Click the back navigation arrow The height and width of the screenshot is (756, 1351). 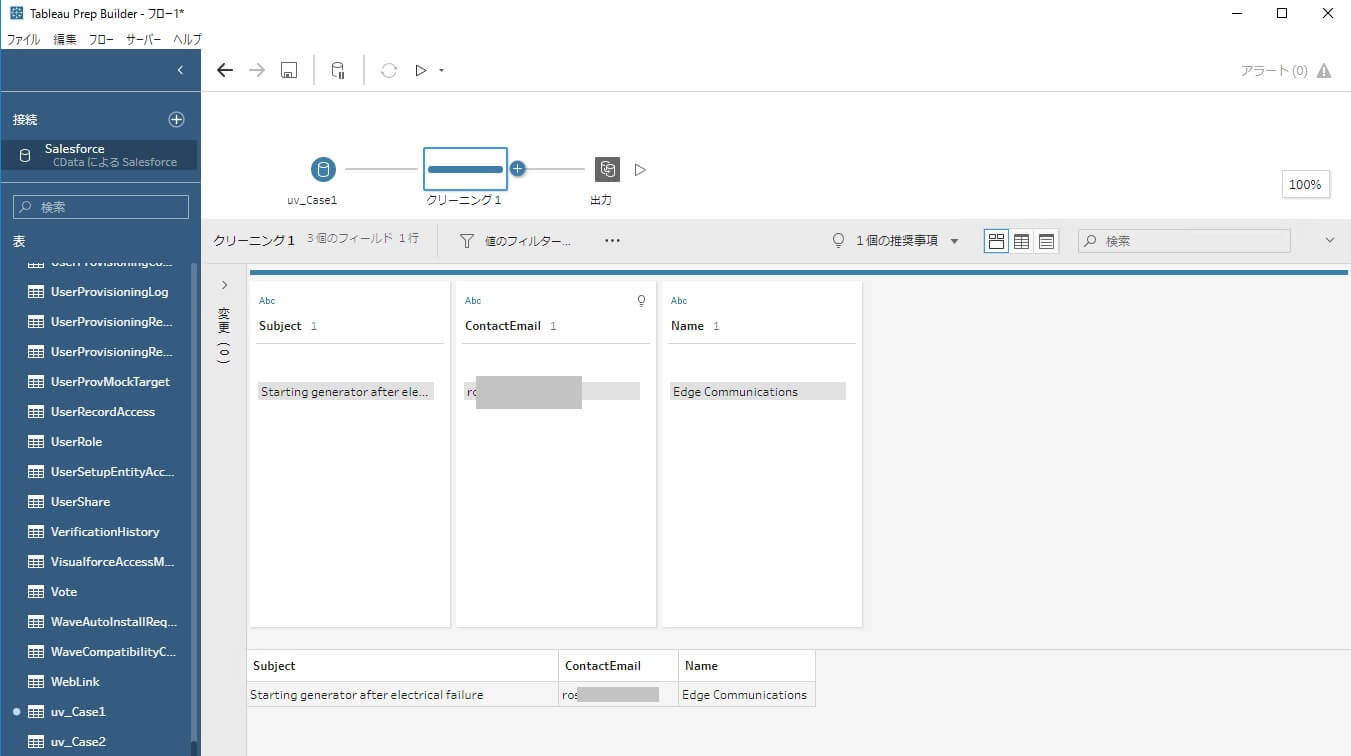(224, 69)
